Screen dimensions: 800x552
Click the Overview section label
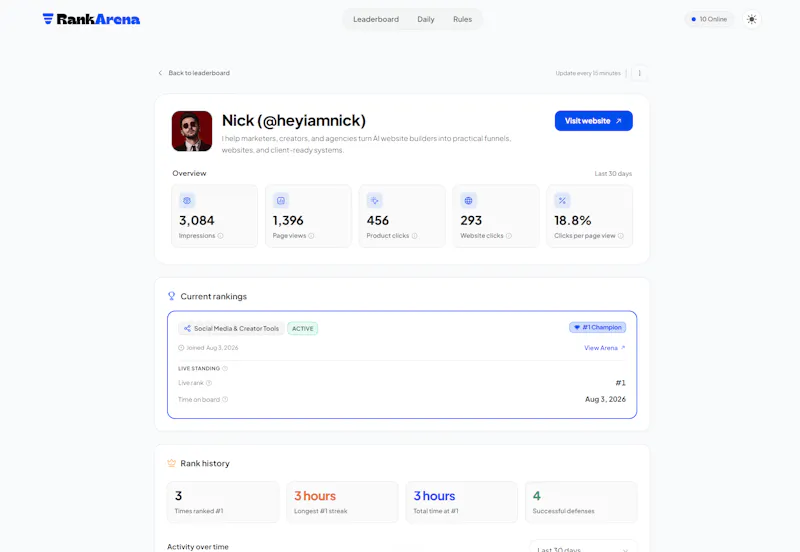[189, 173]
